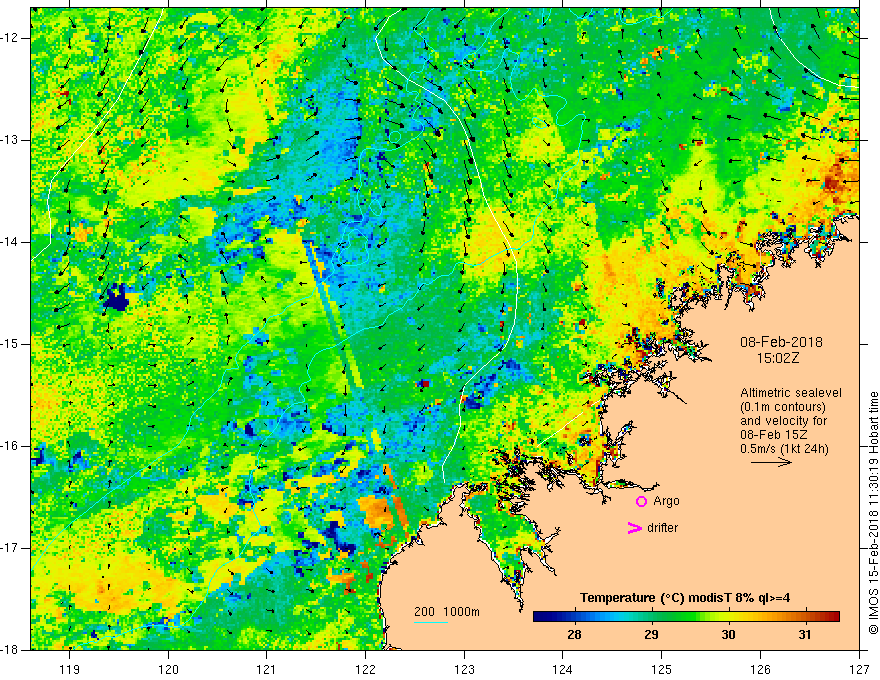This screenshot has height=680, width=880.
Task: Click longitude axis label 121
Action: pos(267,669)
